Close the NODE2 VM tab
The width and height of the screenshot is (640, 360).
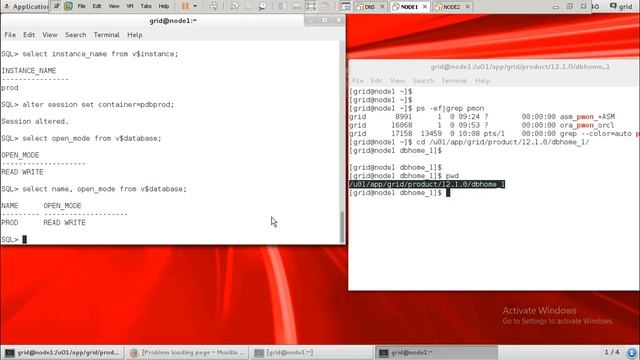(468, 7)
